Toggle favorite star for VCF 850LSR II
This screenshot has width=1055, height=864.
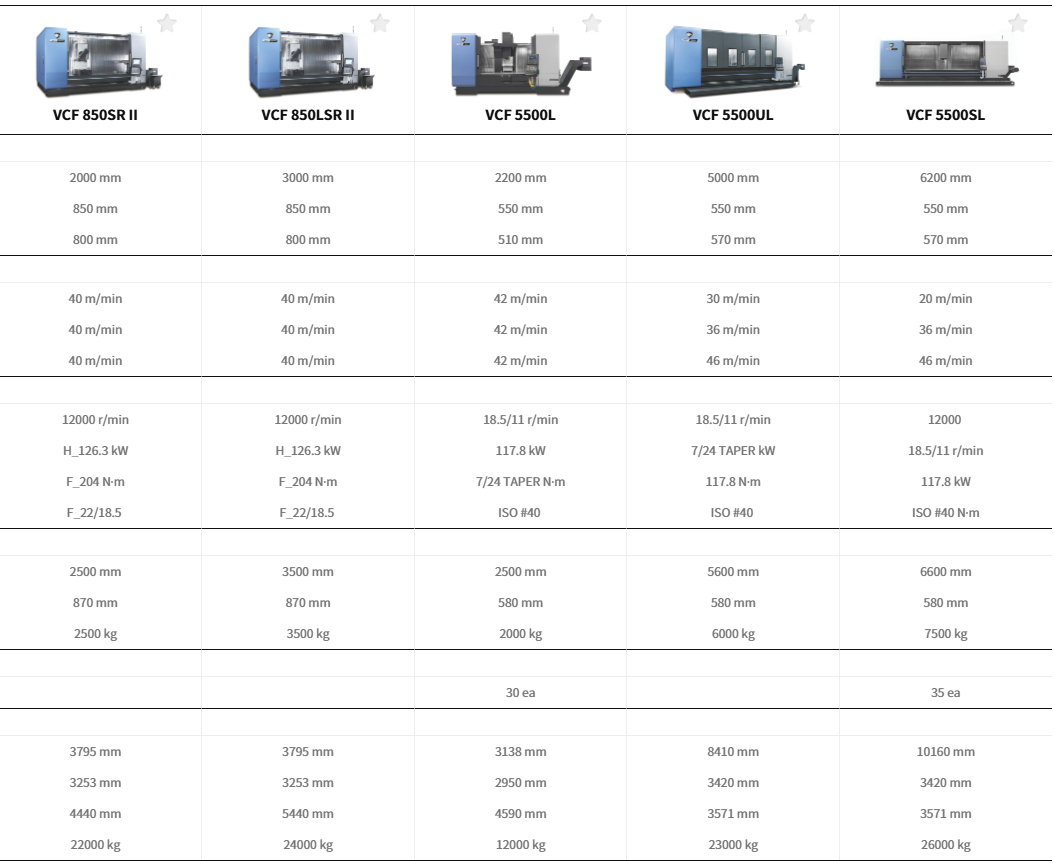click(380, 24)
